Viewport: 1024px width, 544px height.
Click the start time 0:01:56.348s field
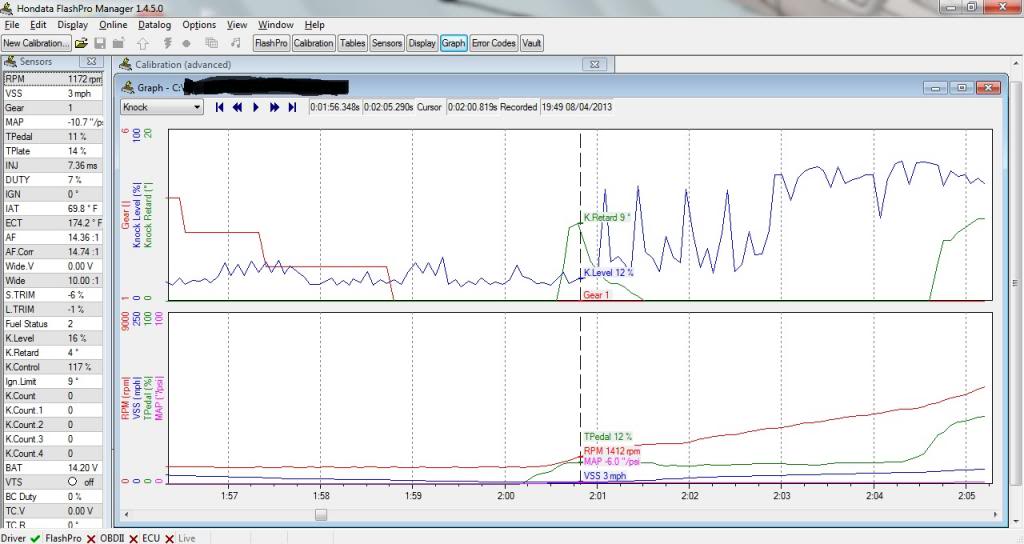pos(335,107)
